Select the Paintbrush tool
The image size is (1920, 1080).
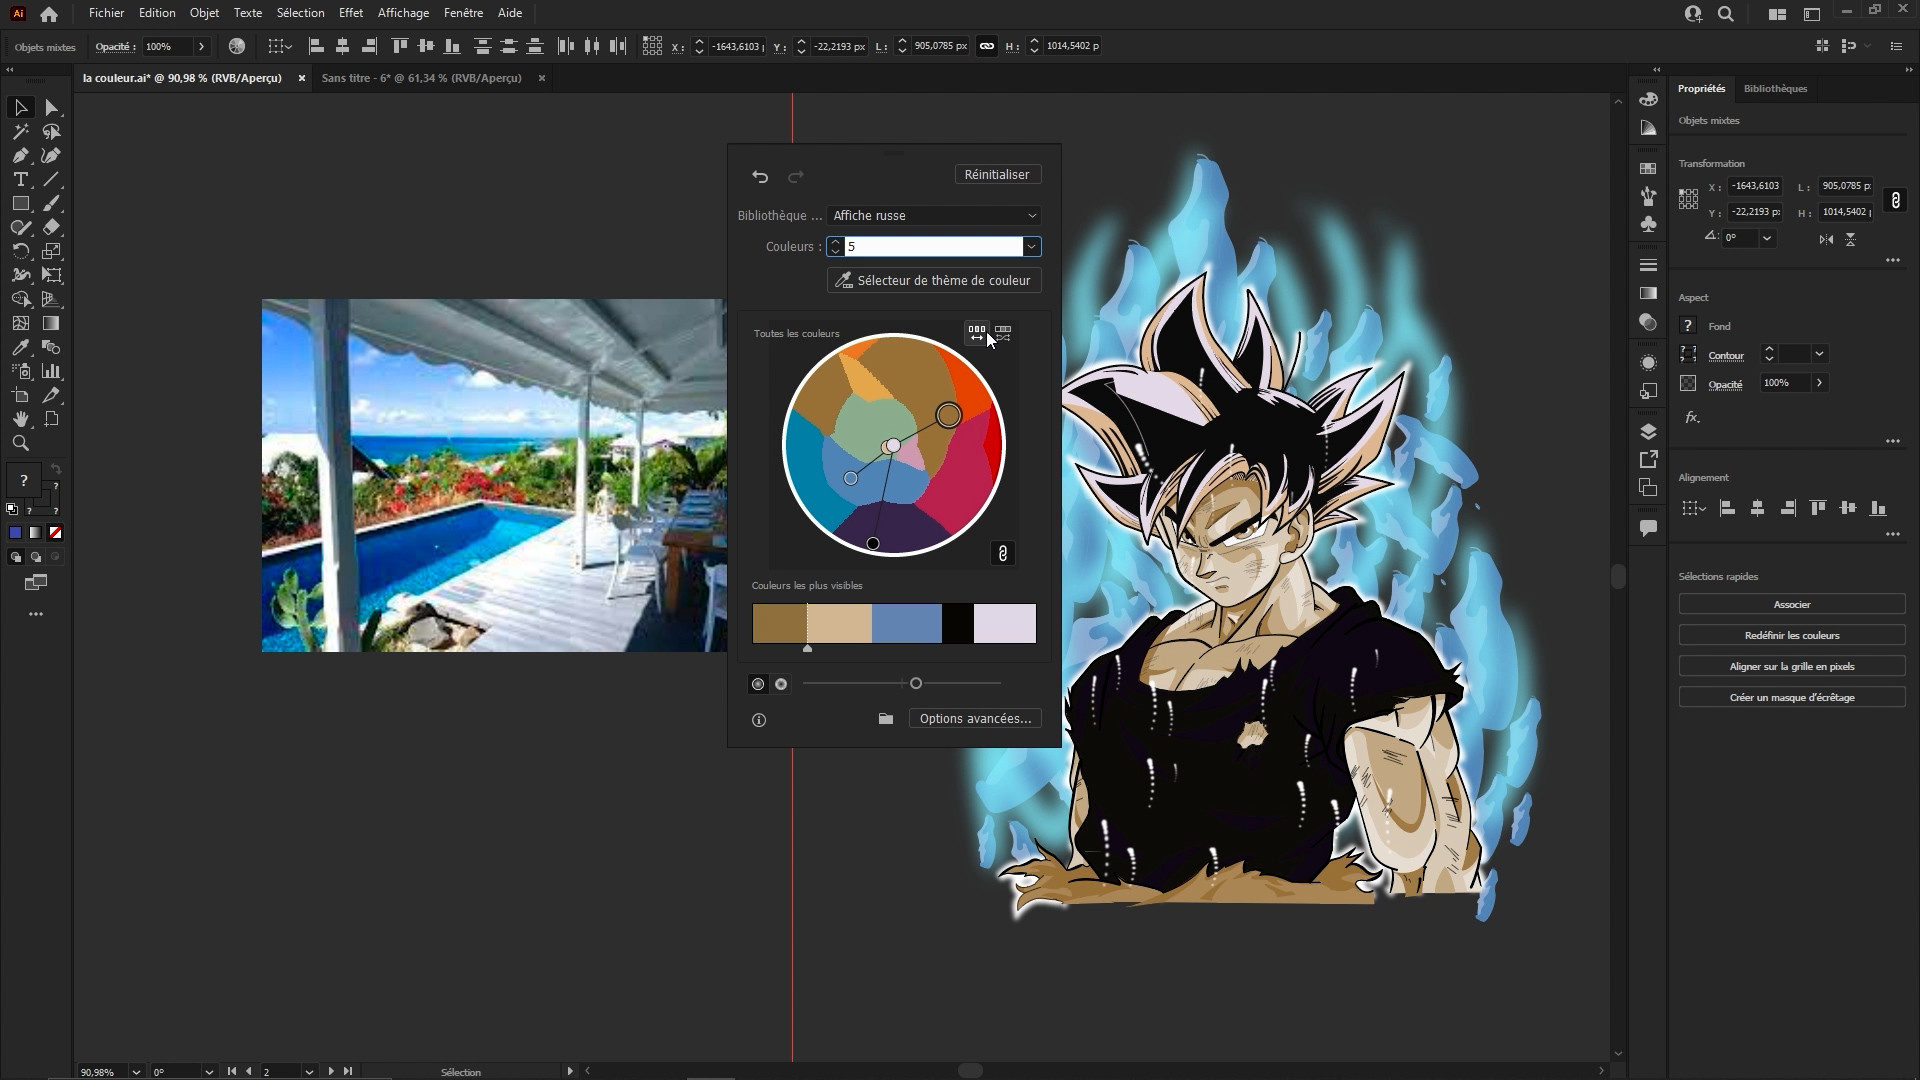(x=52, y=203)
